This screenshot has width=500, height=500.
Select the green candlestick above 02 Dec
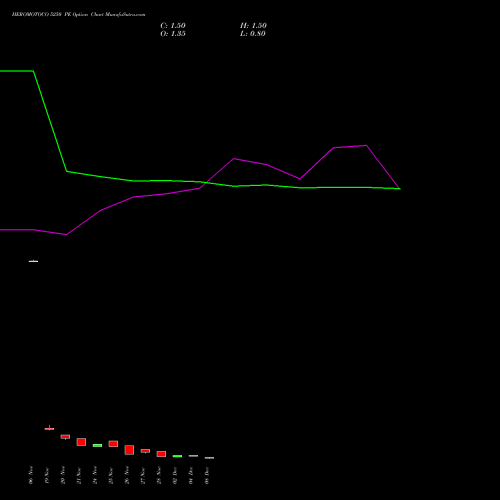pyautogui.click(x=177, y=456)
